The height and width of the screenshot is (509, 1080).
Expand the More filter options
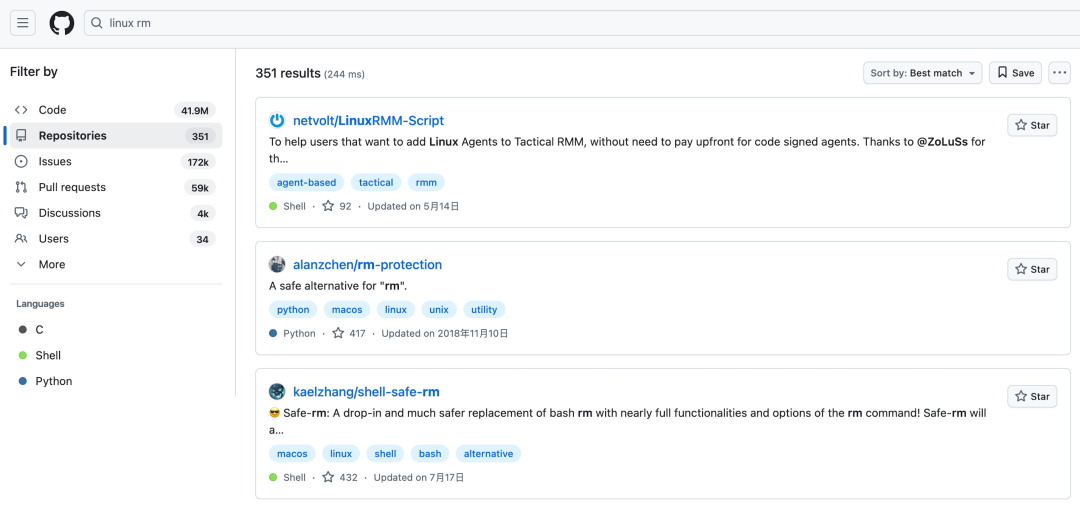[x=116, y=264]
